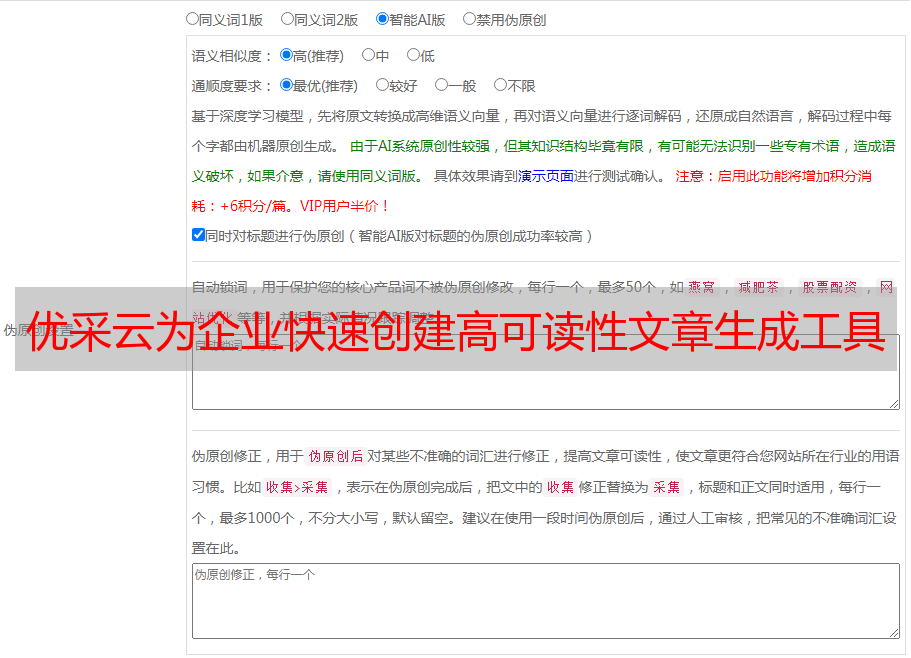Viewport: 911px width, 658px height.
Task: Set 通顺度要求 to 最优(推荐)
Action: [286, 85]
